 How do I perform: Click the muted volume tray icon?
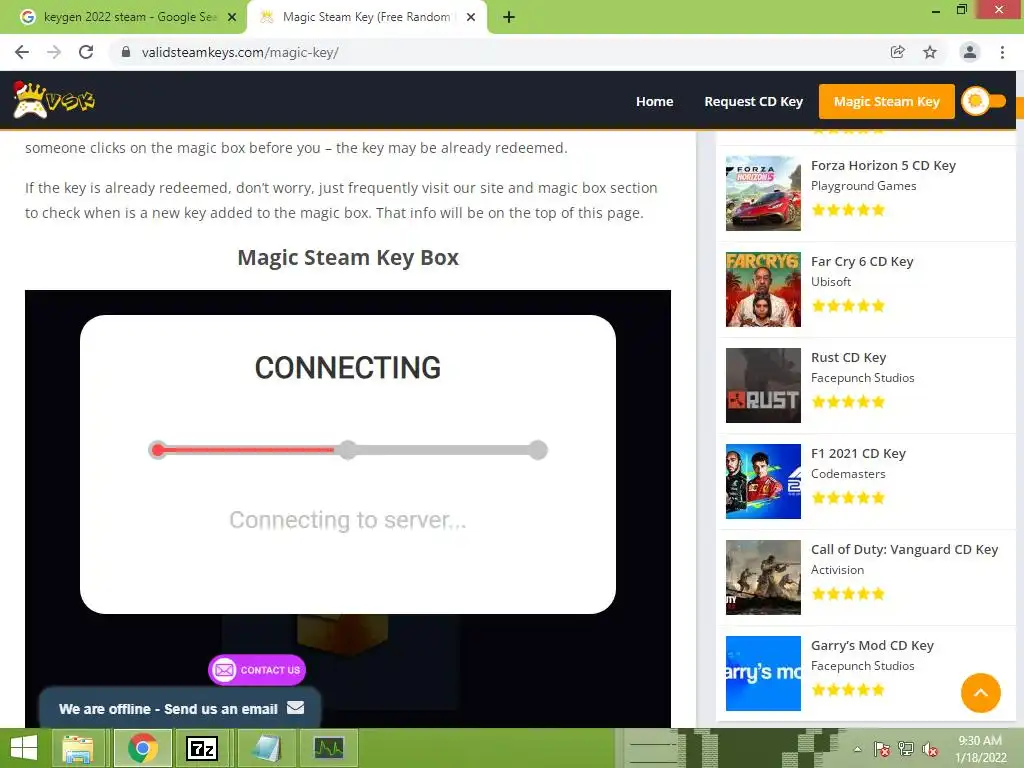coord(929,749)
